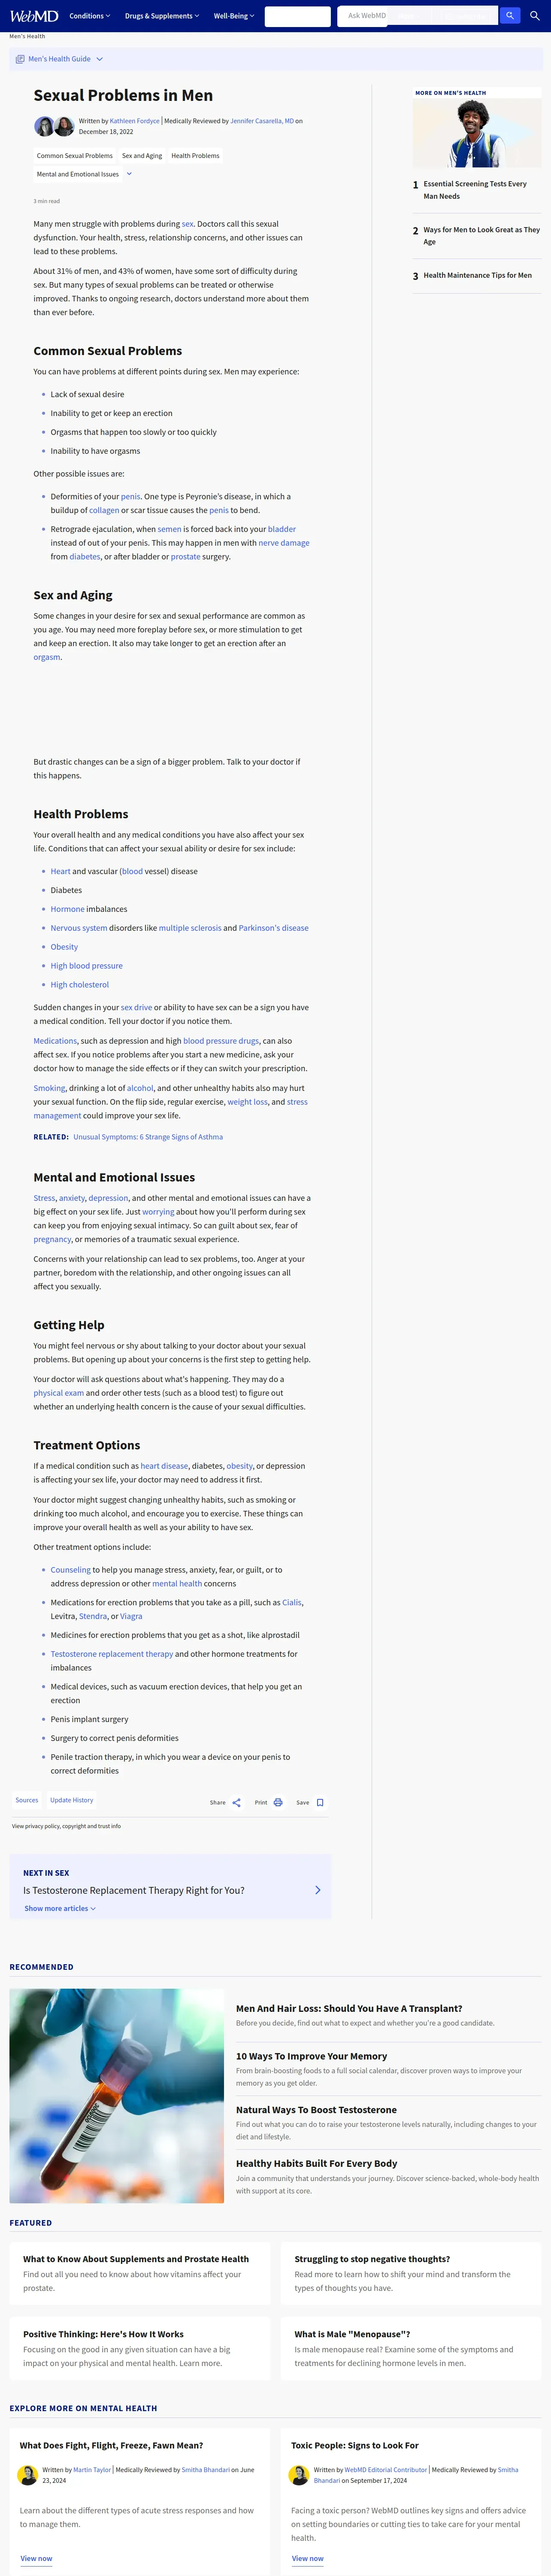
Task: Open the blood test tube recommended image
Action: 117,2096
